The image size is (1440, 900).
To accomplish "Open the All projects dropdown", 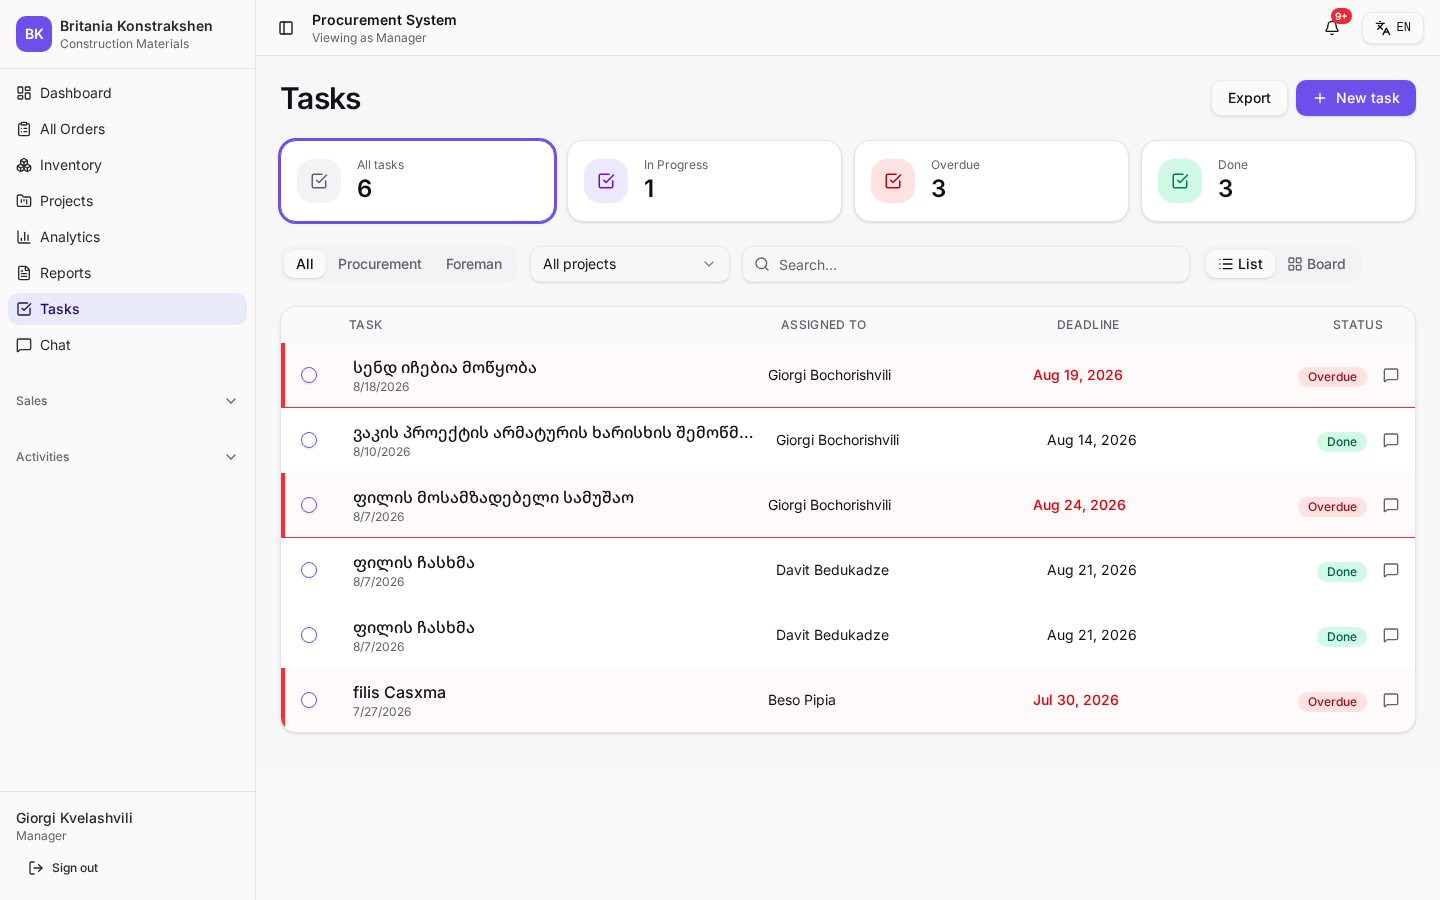I will 630,264.
